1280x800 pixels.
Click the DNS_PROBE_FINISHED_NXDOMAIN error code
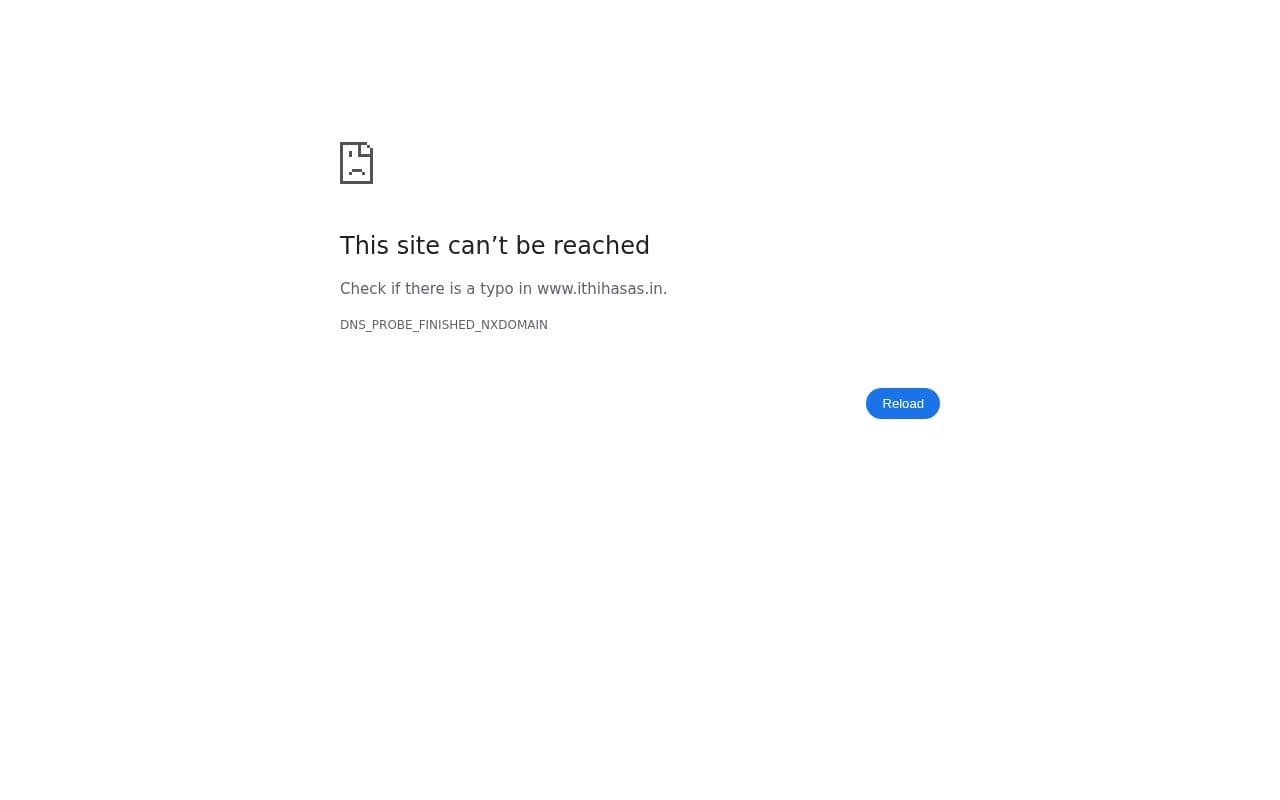click(x=444, y=325)
